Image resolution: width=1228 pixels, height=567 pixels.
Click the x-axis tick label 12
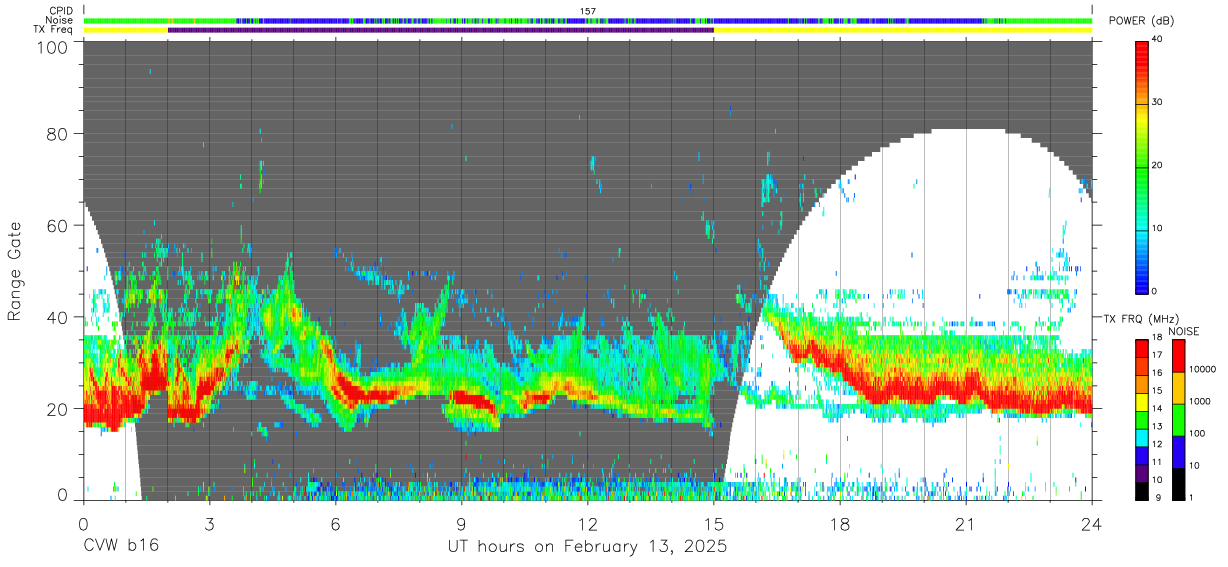click(587, 524)
